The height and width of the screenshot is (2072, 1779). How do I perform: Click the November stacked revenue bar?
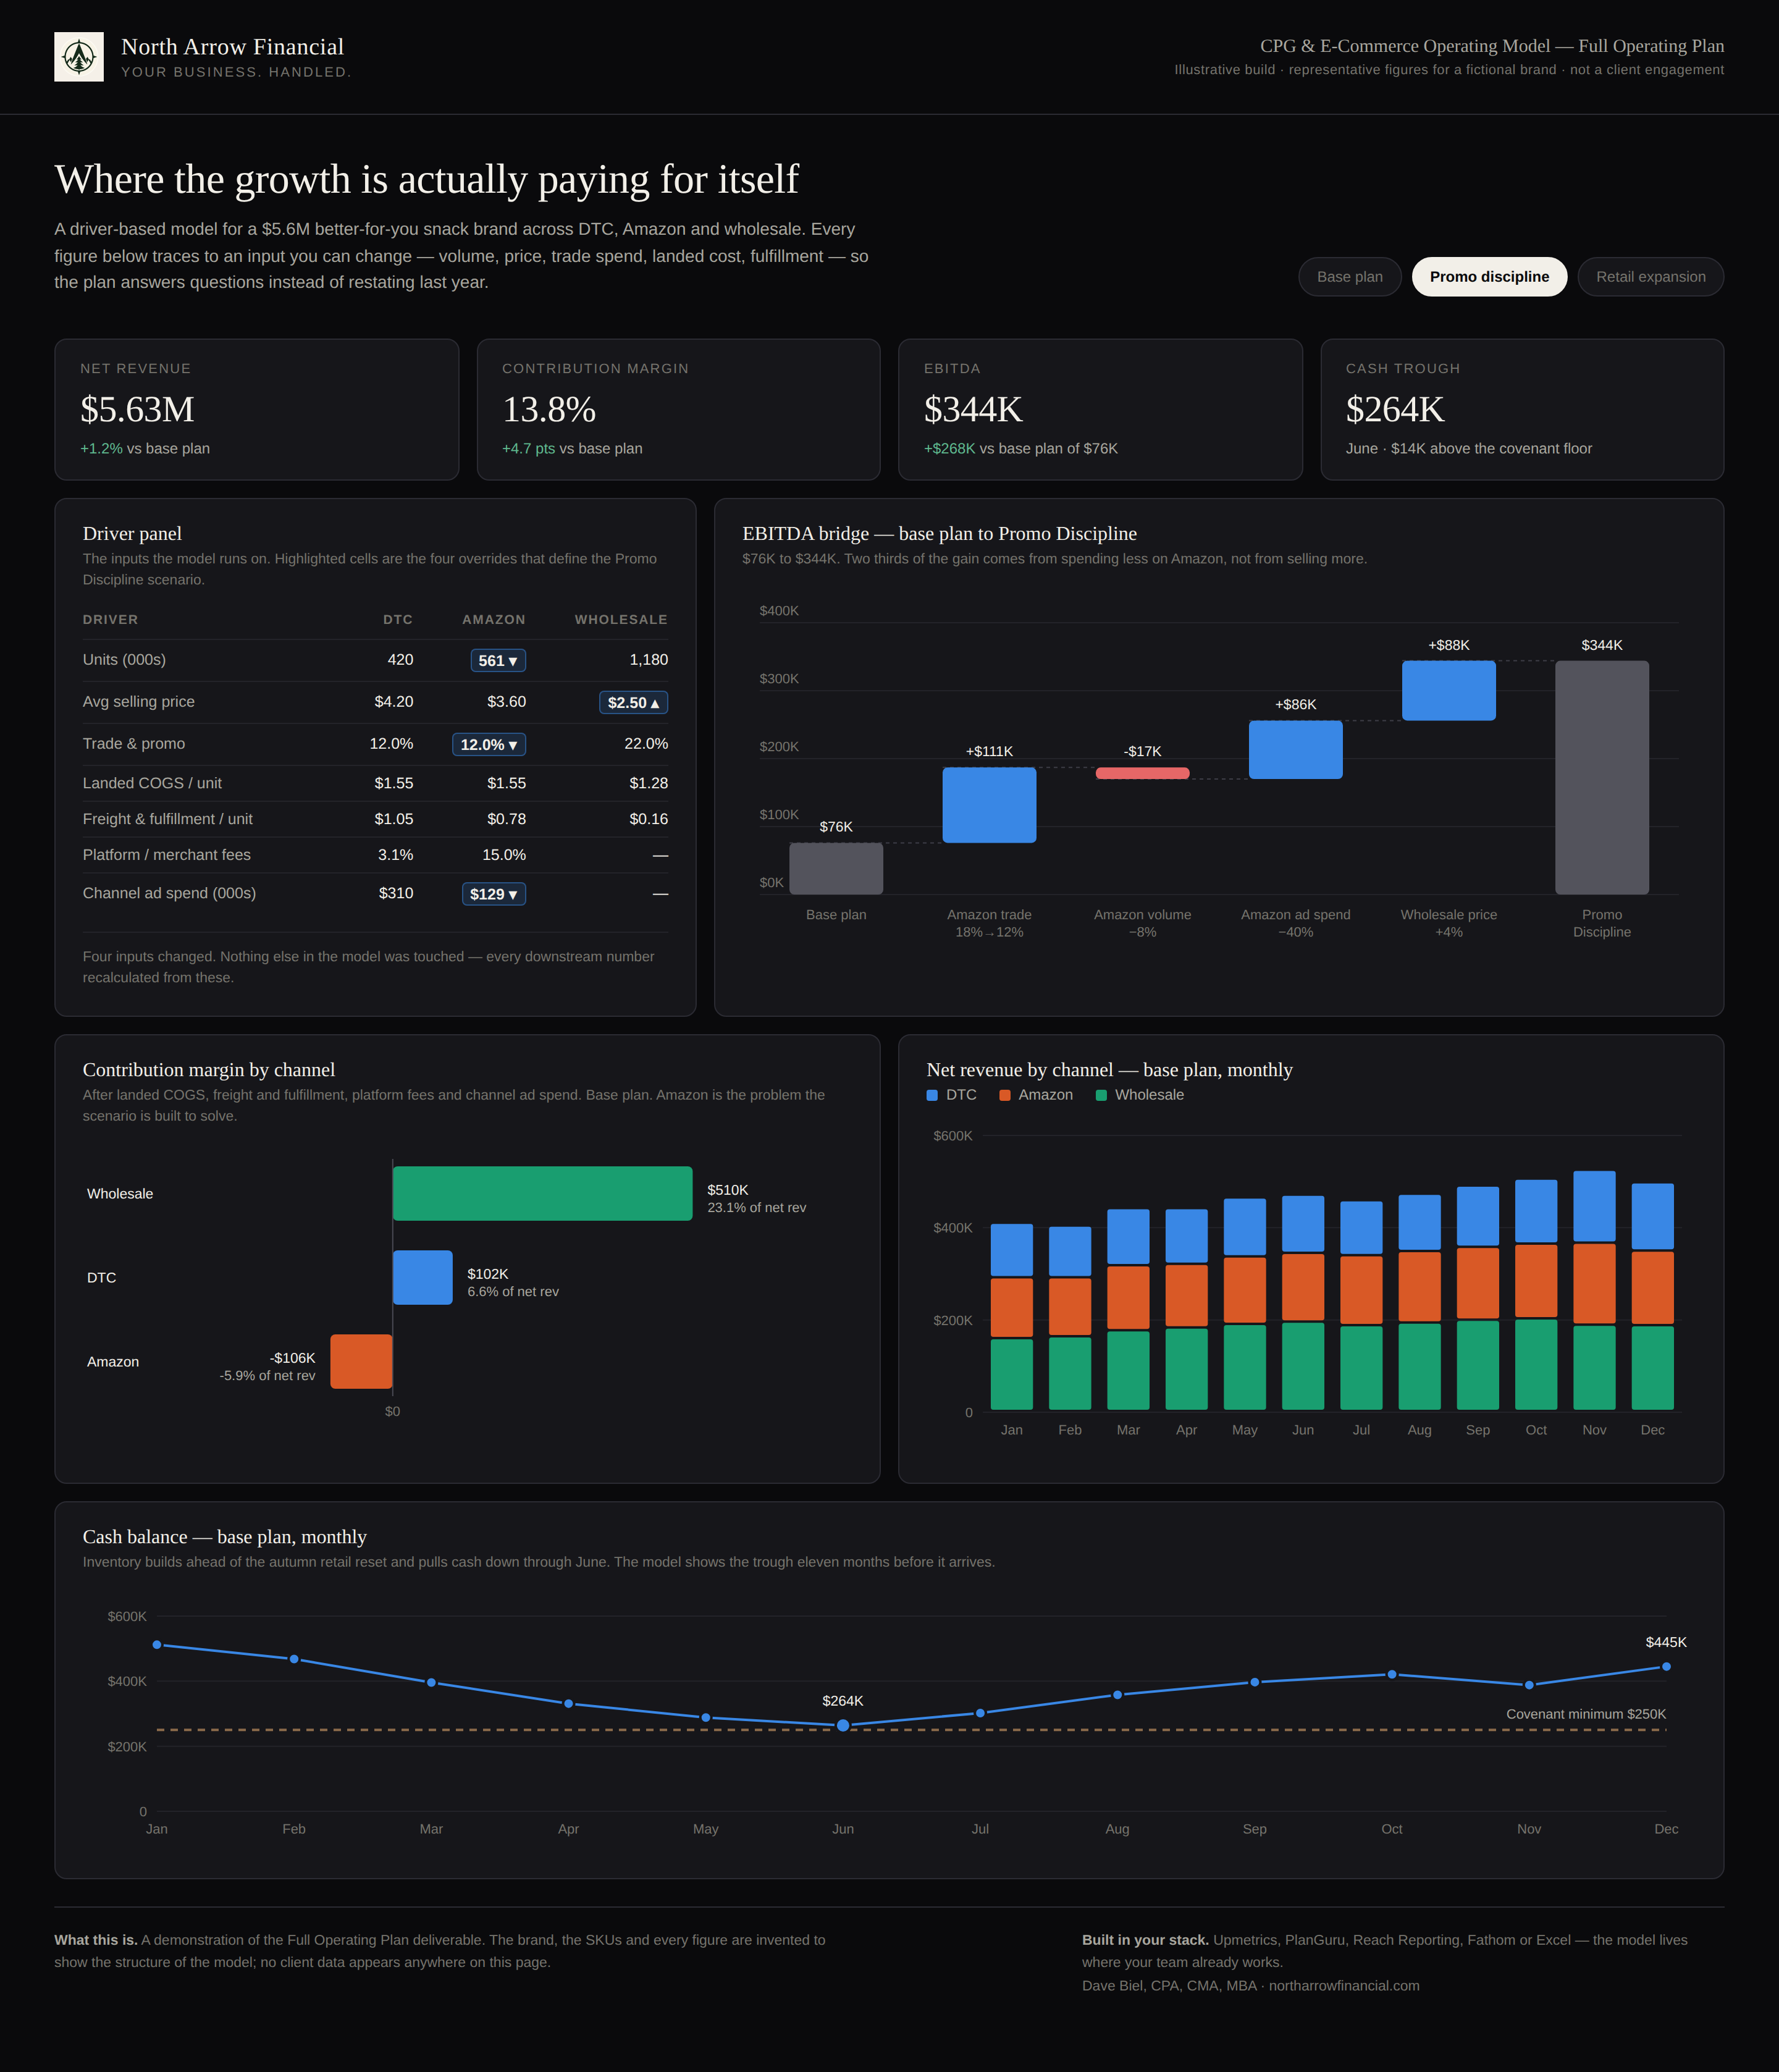[x=1594, y=1291]
